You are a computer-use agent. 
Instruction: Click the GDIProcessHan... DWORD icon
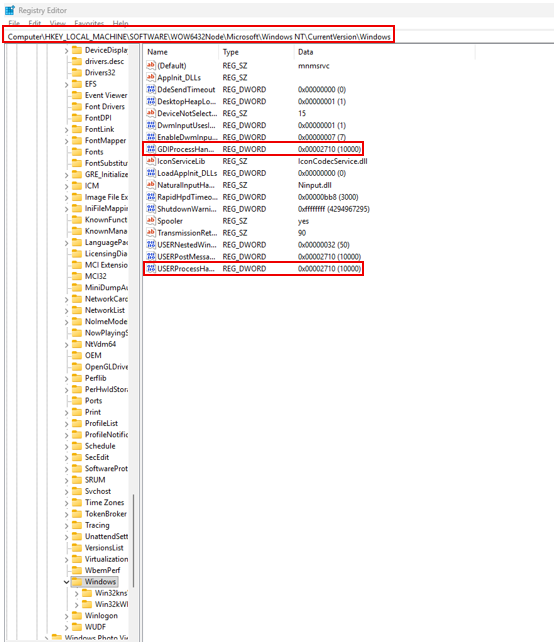[151, 149]
